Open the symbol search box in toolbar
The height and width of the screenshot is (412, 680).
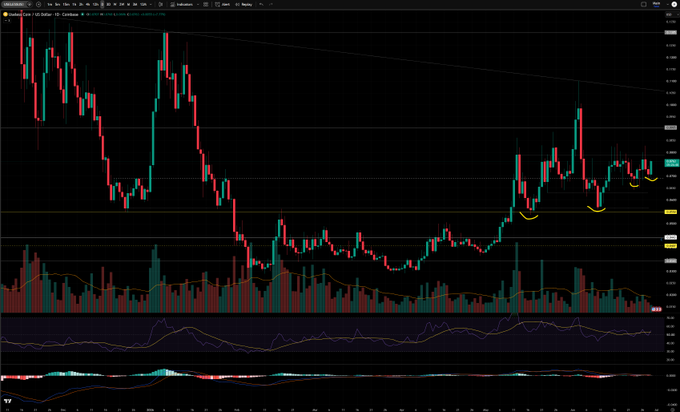tap(15, 4)
